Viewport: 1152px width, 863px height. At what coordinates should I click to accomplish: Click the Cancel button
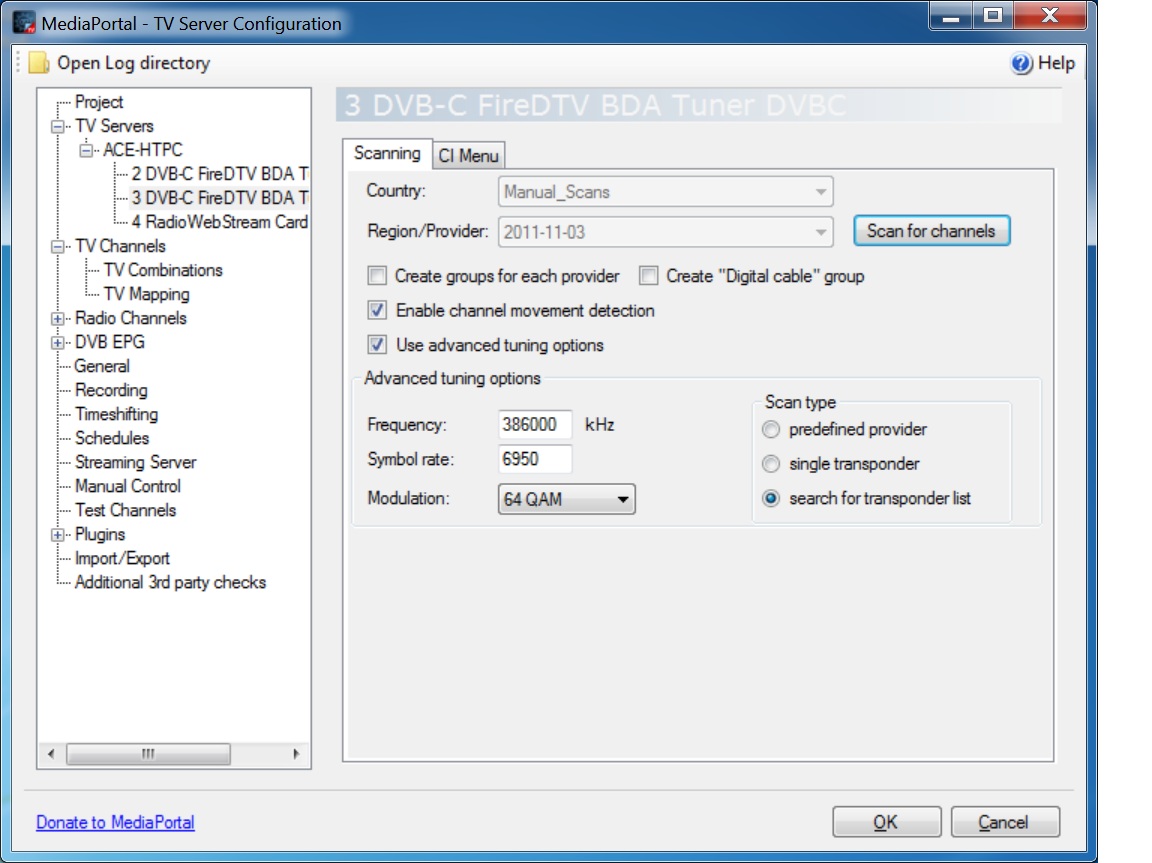[1005, 822]
